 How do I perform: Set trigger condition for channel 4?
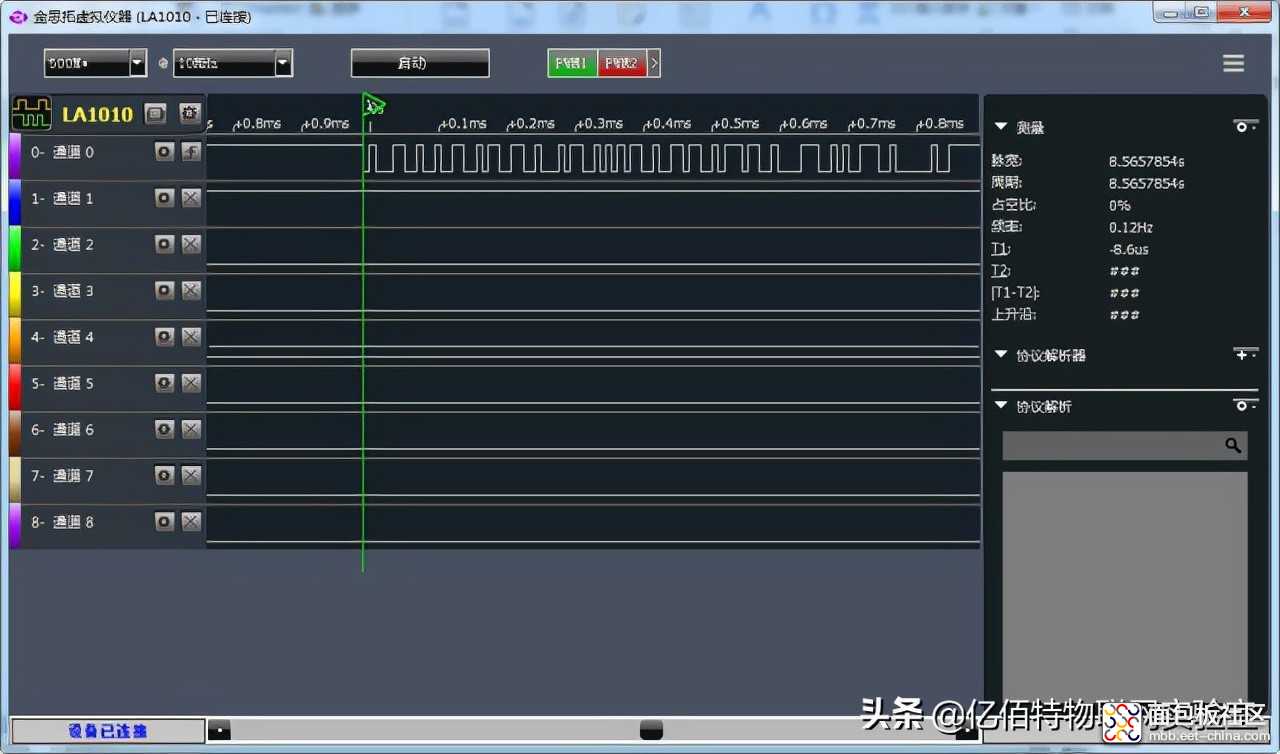pyautogui.click(x=191, y=337)
